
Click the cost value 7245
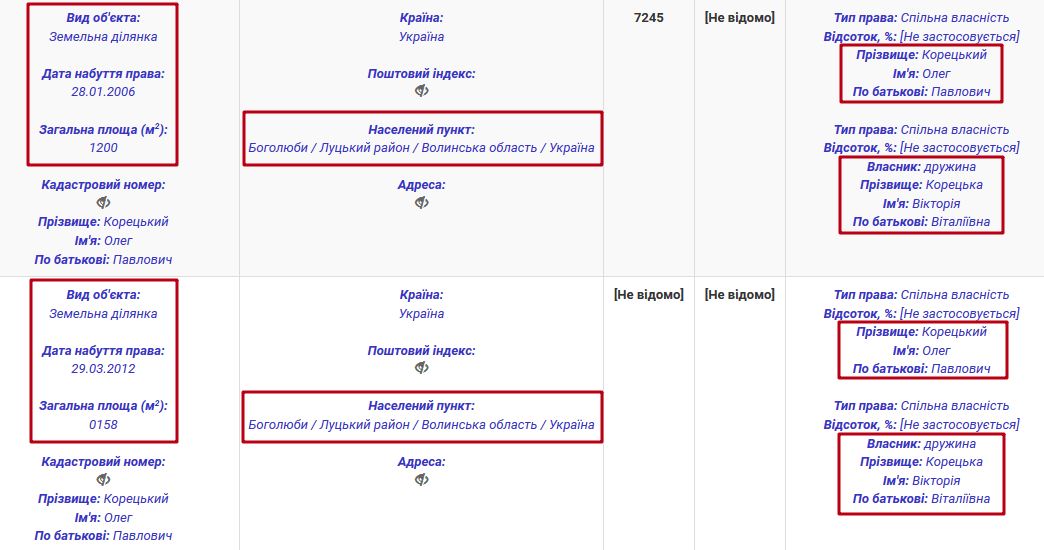point(649,17)
